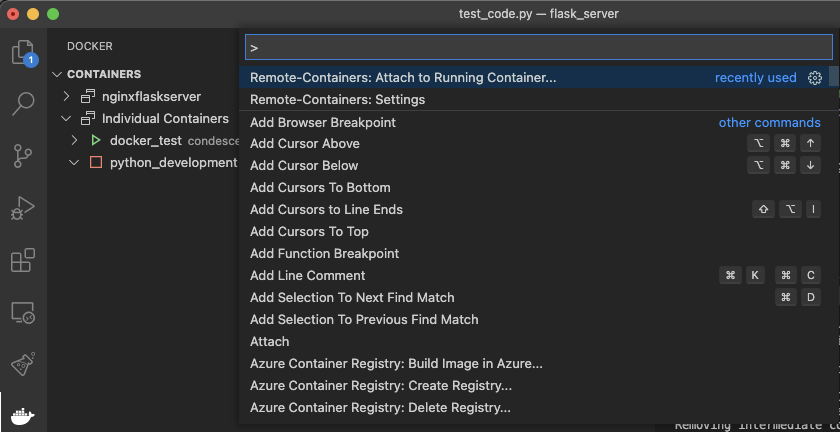The image size is (840, 432).
Task: Click the Individual Containers label
Action: tap(166, 118)
